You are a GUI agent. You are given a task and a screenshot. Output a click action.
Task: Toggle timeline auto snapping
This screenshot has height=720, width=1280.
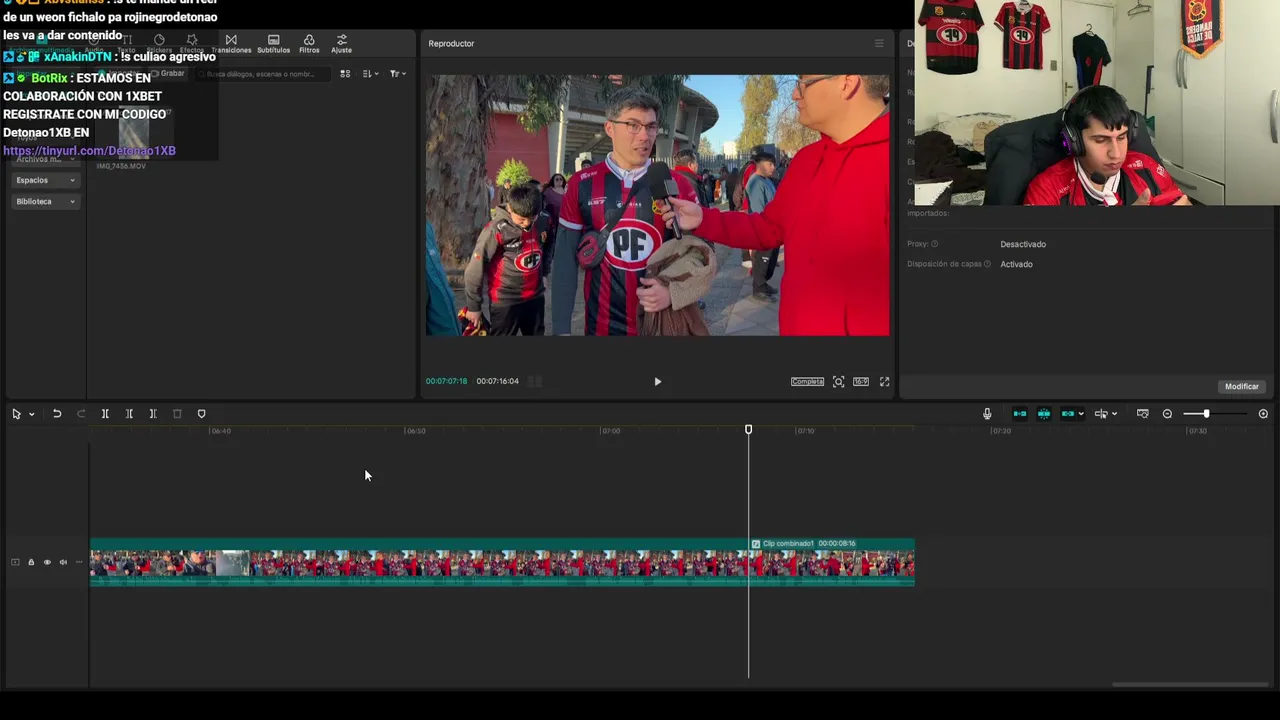[x=1044, y=414]
